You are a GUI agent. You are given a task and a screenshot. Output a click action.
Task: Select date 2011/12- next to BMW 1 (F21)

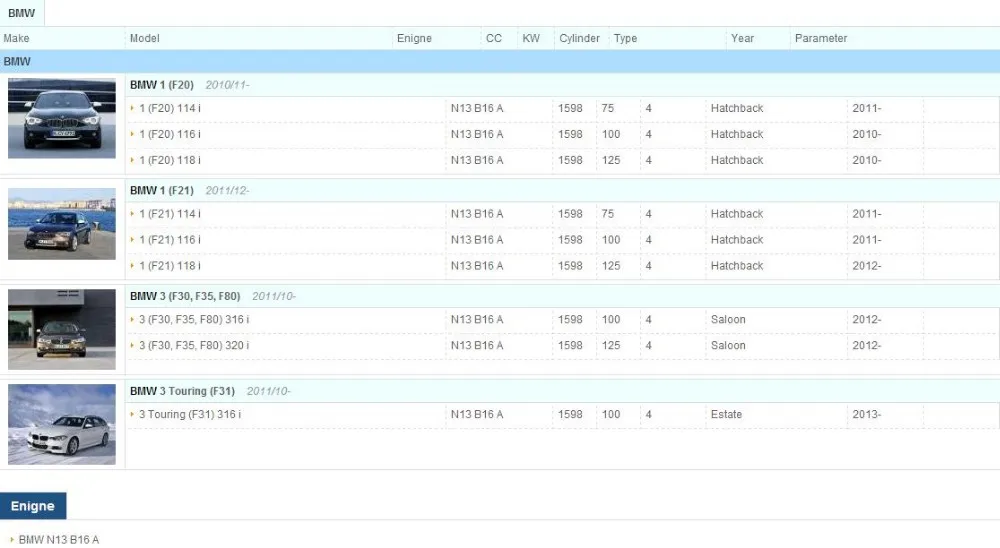(x=227, y=191)
